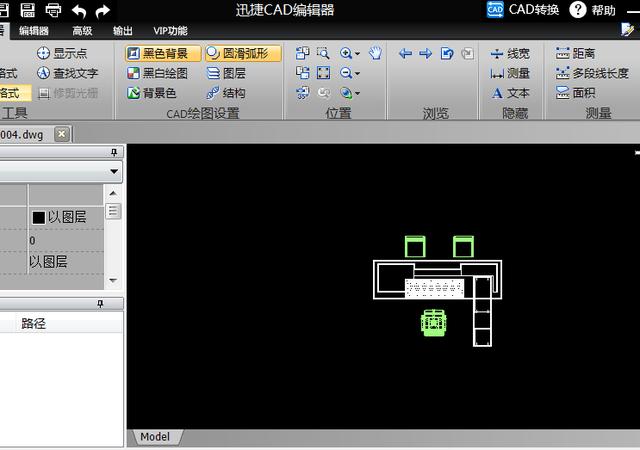640x450 pixels.
Task: Open 帮助 help
Action: [593, 9]
